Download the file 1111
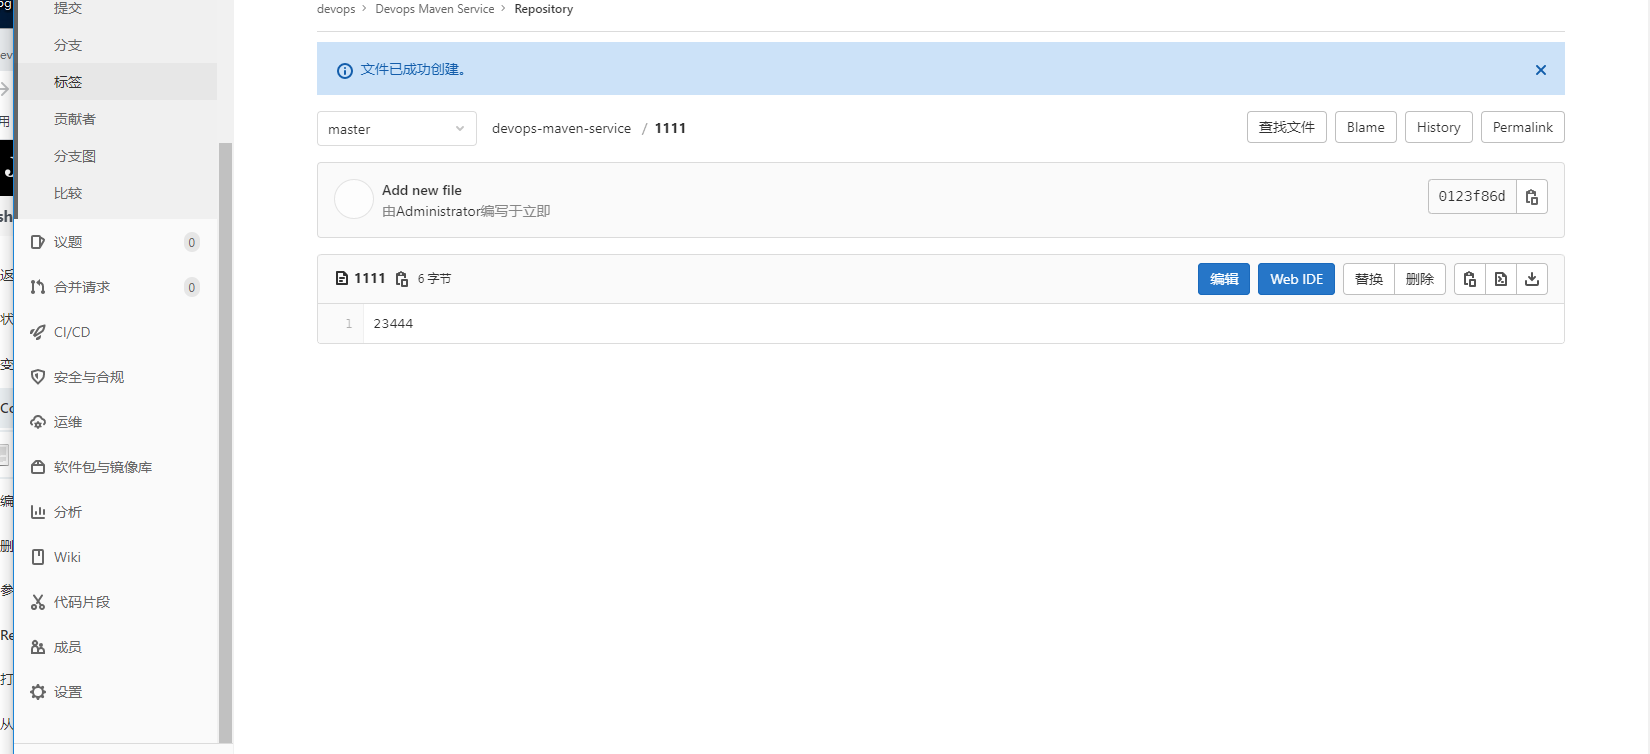 (1532, 279)
